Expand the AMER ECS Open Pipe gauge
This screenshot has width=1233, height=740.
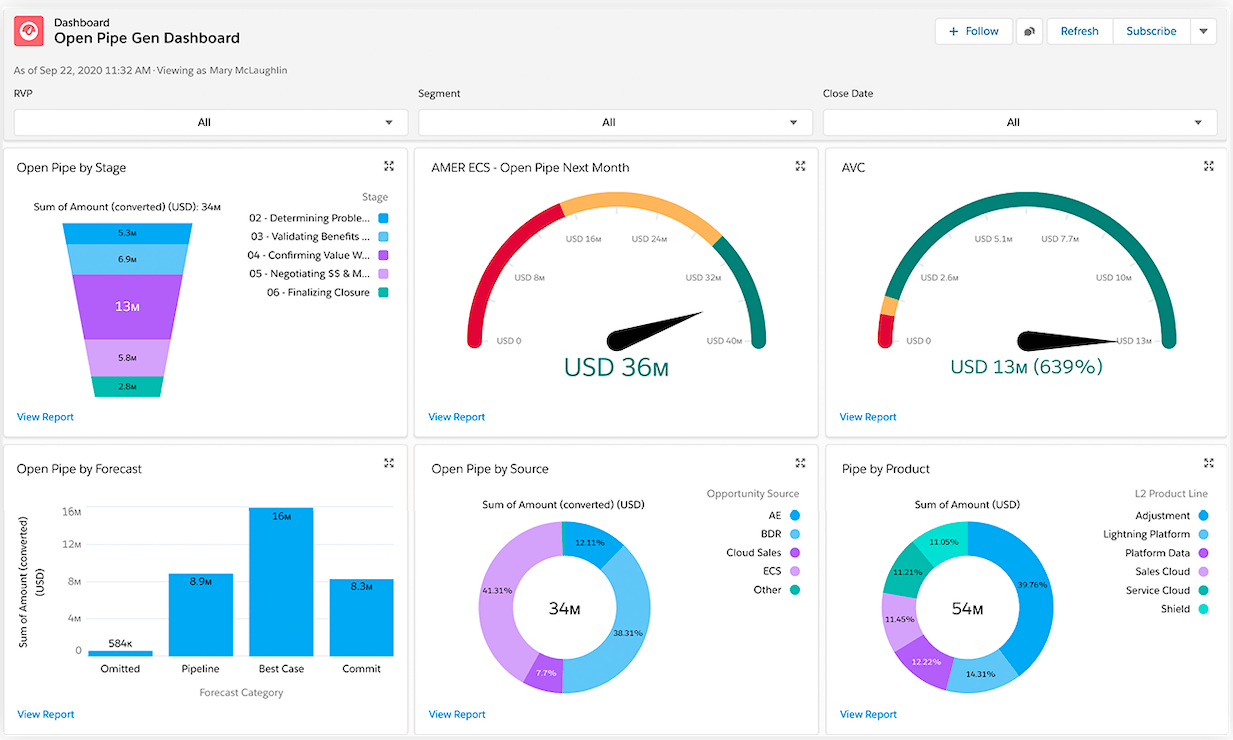point(800,167)
